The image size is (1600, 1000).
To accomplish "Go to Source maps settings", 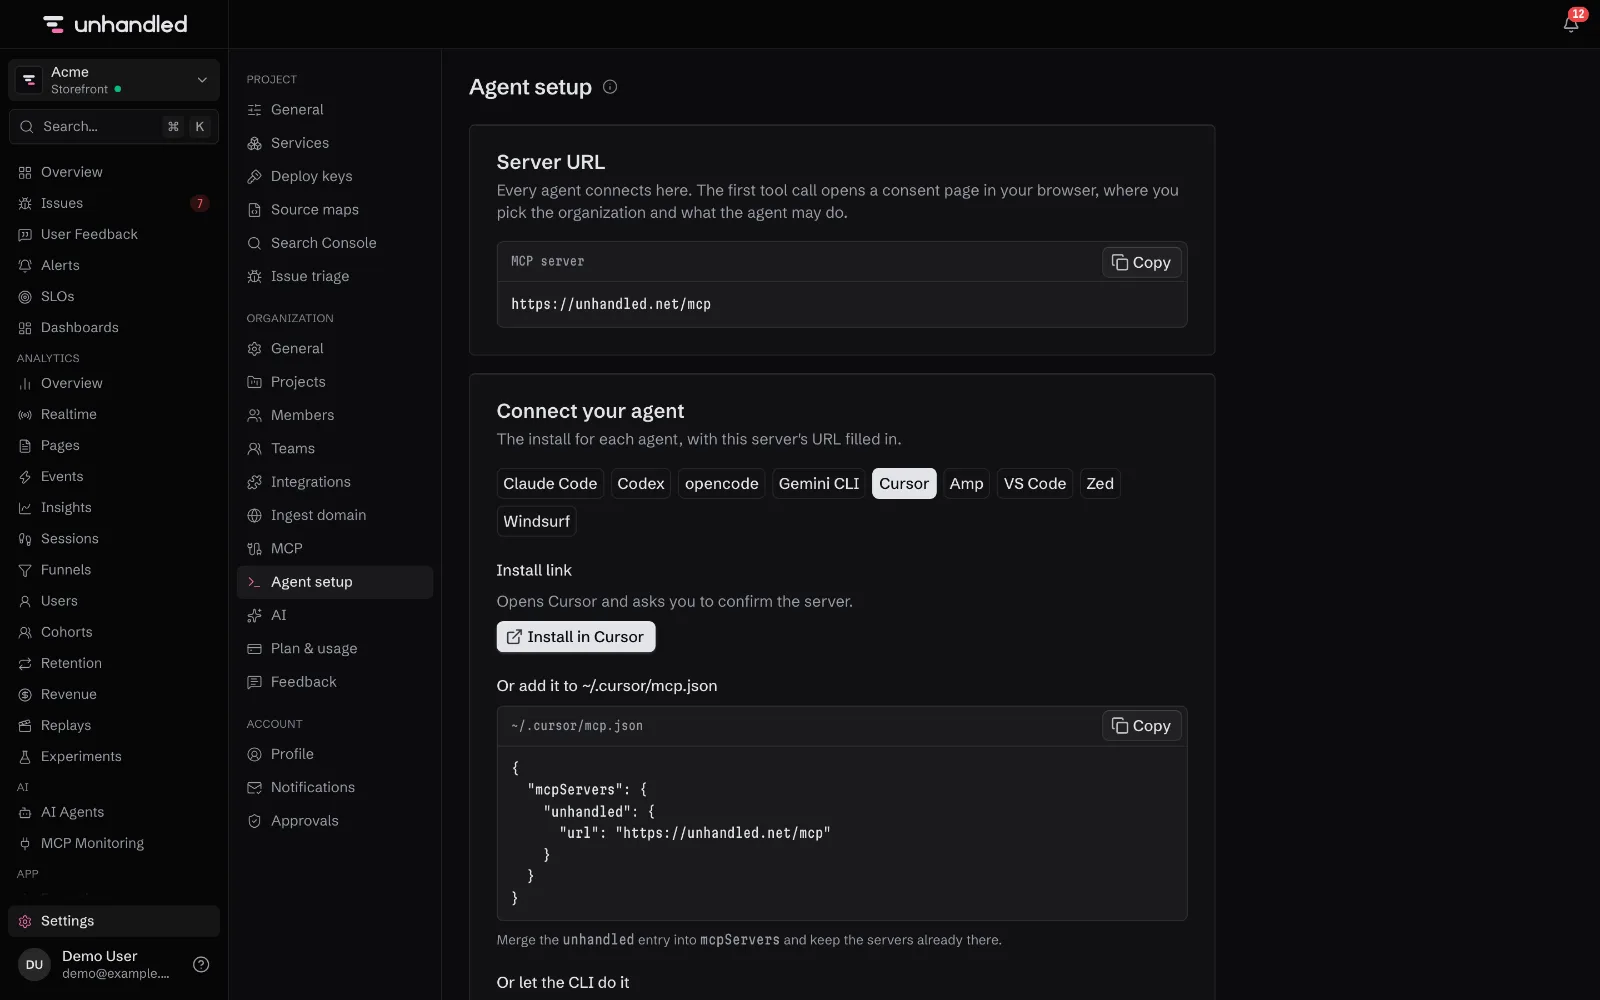I will 335,210.
